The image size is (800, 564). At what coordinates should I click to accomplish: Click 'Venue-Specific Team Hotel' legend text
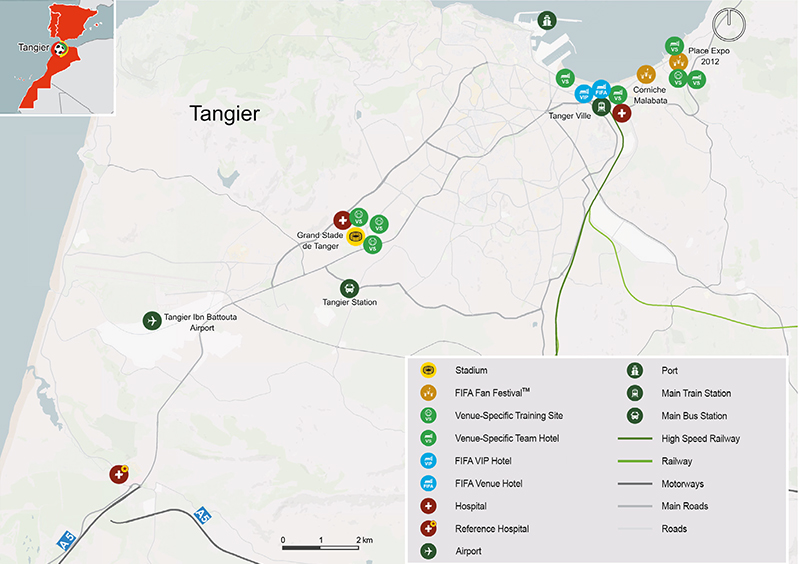pos(507,438)
